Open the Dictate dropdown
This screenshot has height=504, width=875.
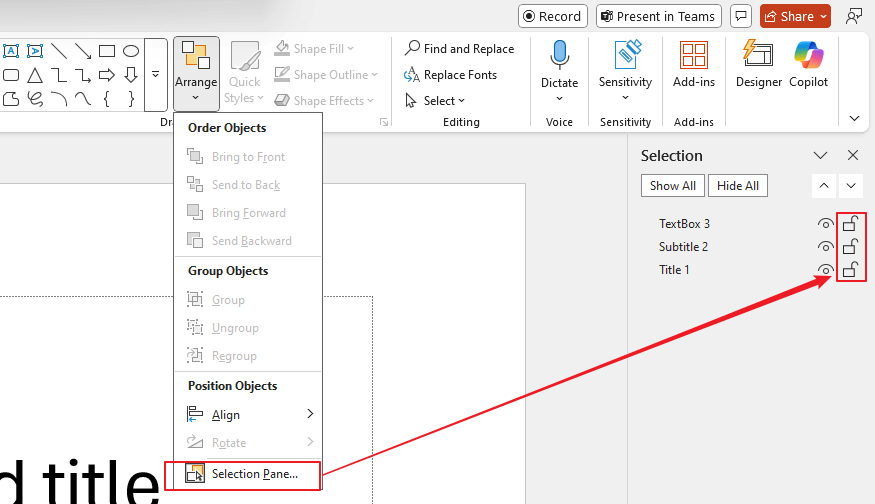pyautogui.click(x=559, y=73)
